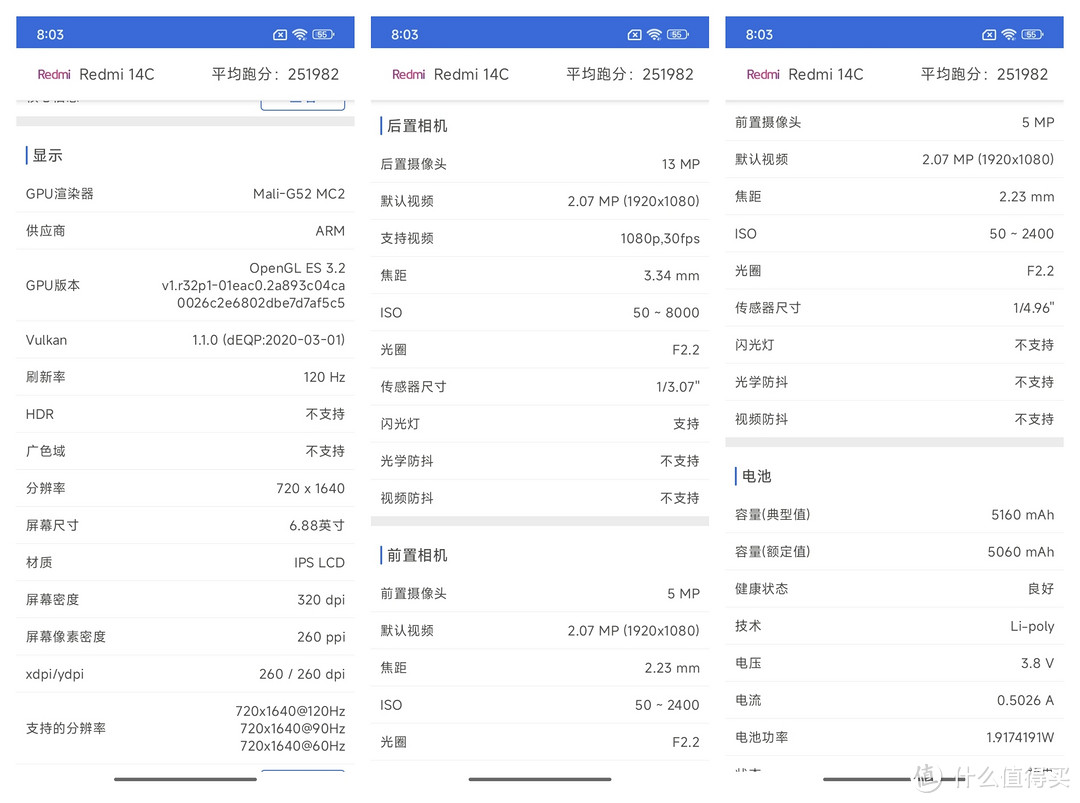Tap the 容量(额定值) 5060 mAh row
This screenshot has height=803, width=1080.
894,552
